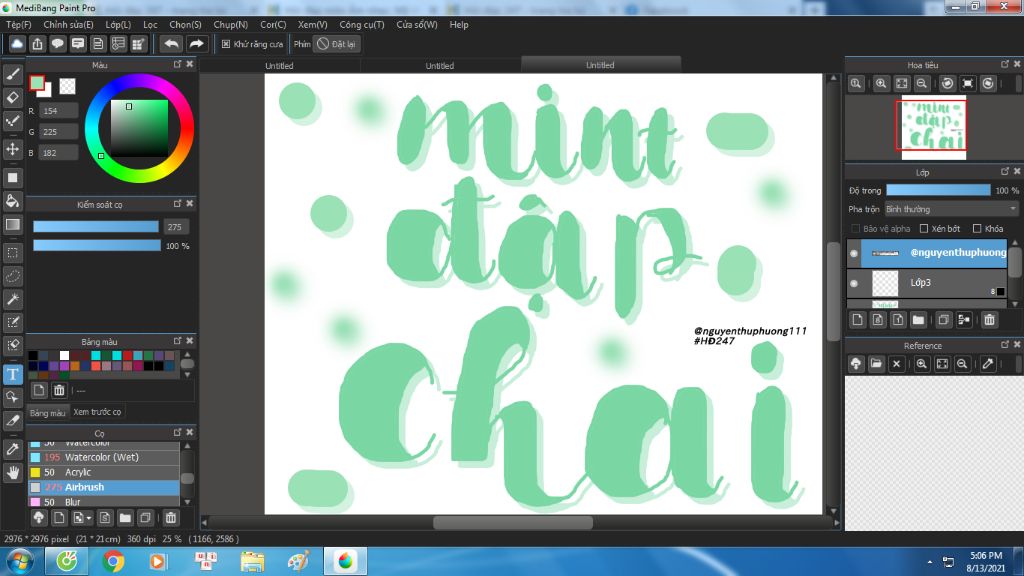This screenshot has height=576, width=1024.
Task: Float the Lớp layer panel
Action: (1004, 171)
